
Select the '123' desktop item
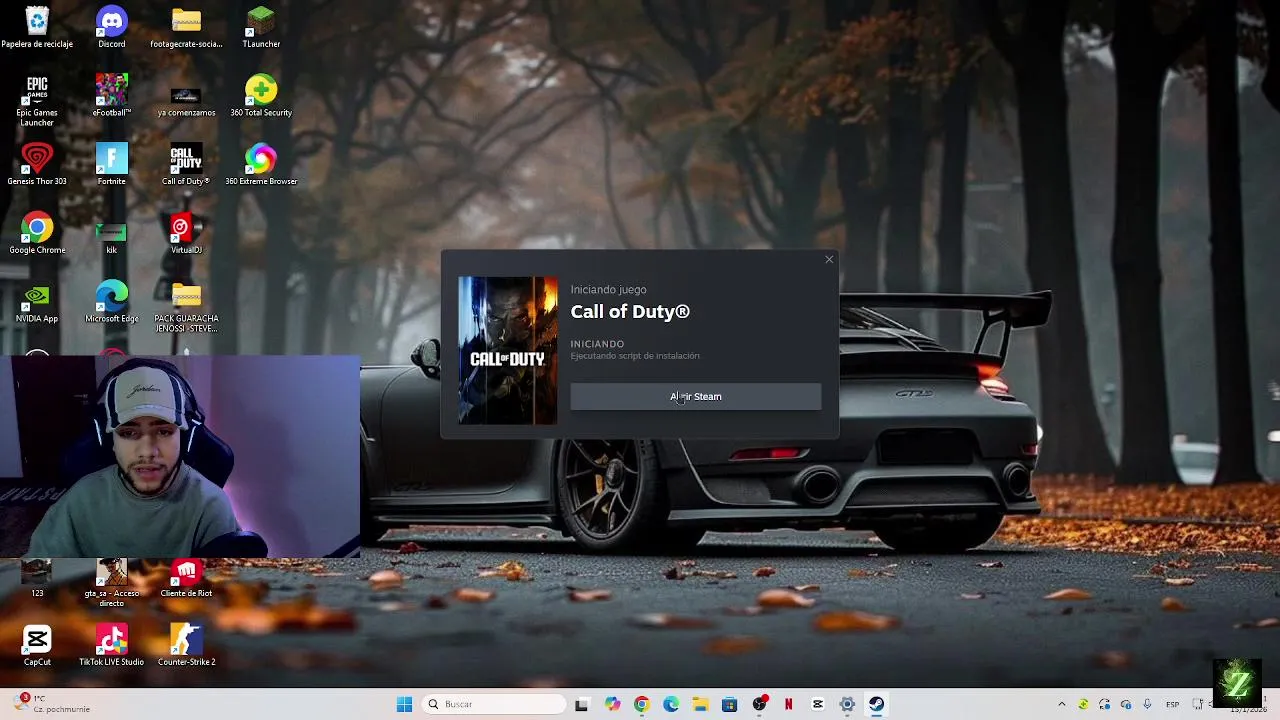click(37, 578)
